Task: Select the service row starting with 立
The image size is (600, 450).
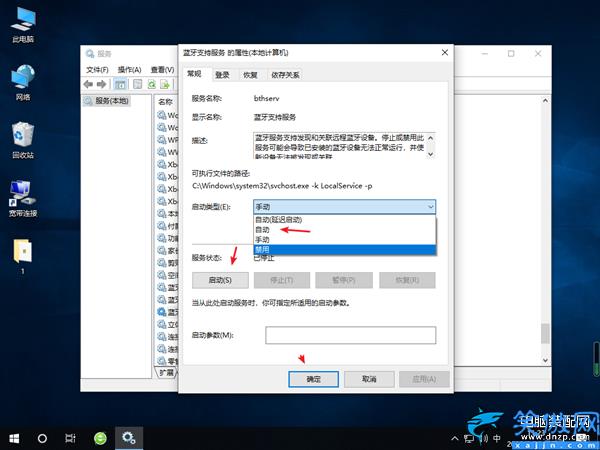Action: tap(168, 324)
